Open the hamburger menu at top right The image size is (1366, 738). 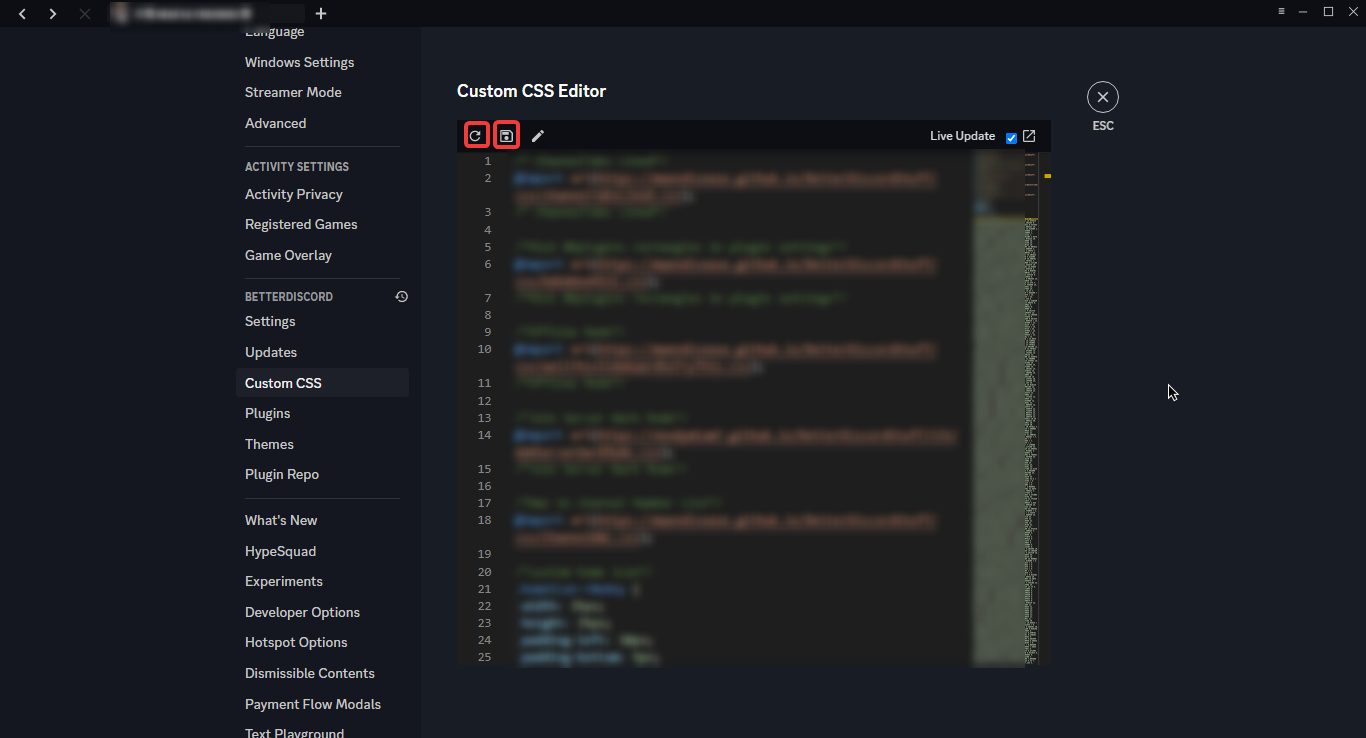point(1281,11)
